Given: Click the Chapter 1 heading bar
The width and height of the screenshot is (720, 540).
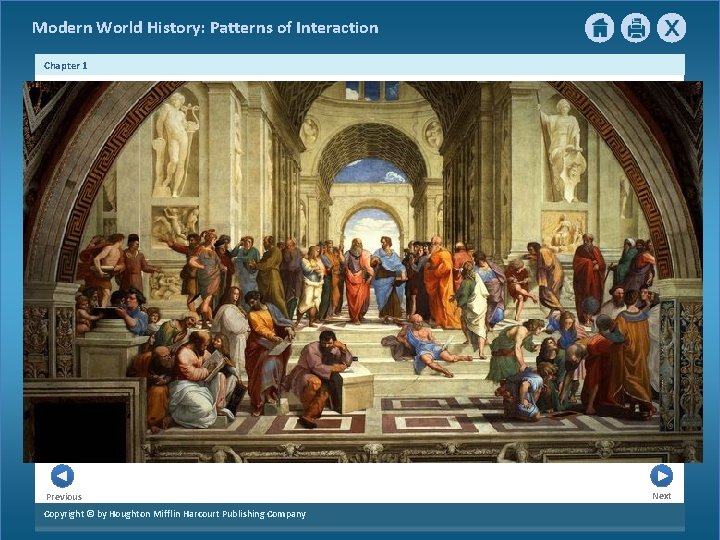Looking at the screenshot, I should [x=360, y=65].
